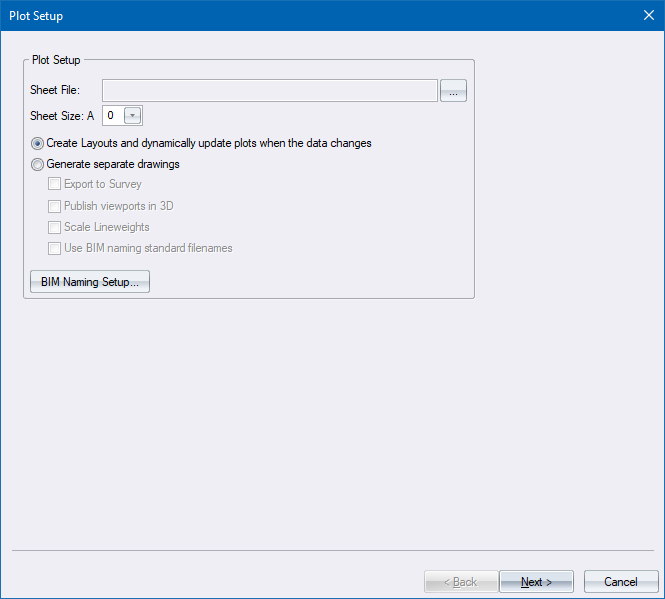
Task: Toggle the Scale Lineweights checkbox
Action: 55,227
